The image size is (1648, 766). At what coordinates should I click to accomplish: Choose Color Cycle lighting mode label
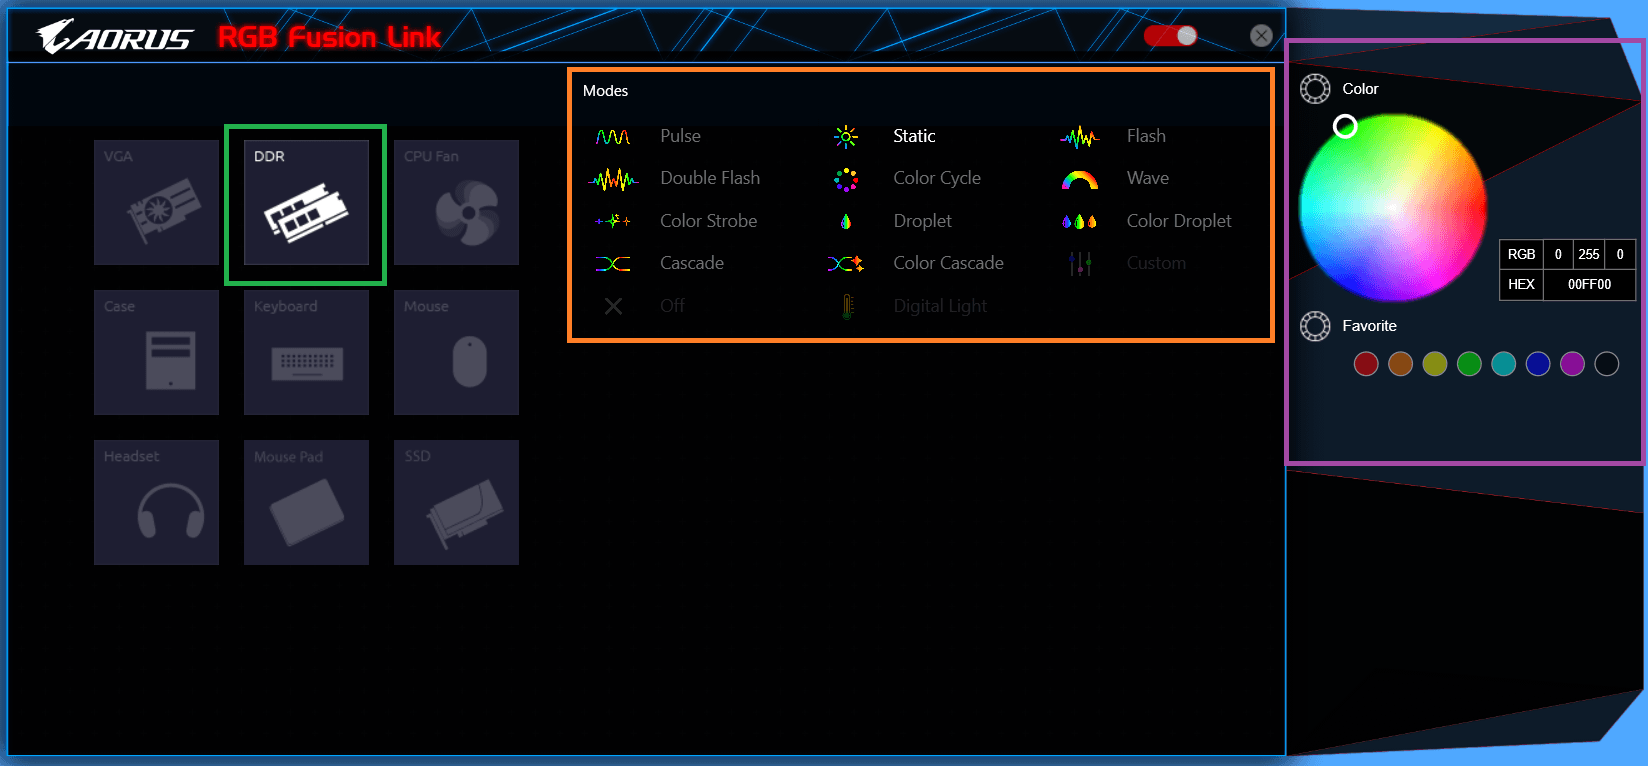937,178
